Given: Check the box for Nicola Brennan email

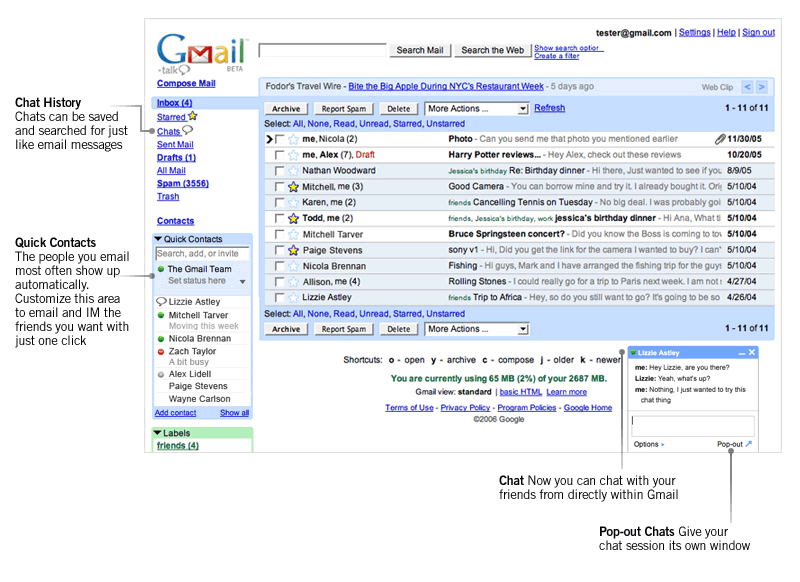Looking at the screenshot, I should (279, 266).
